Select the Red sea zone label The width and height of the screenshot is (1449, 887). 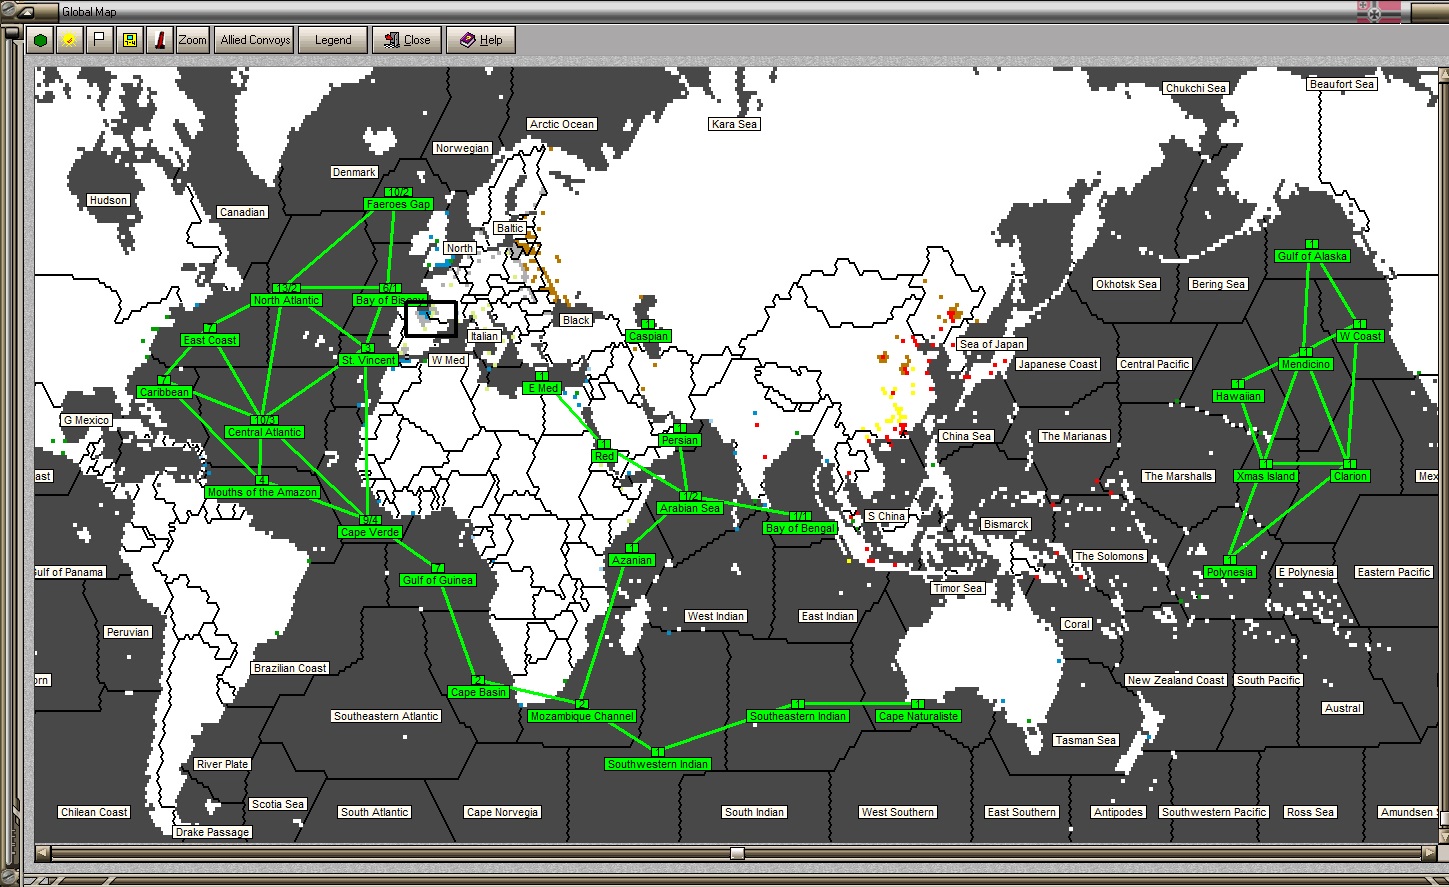(x=604, y=456)
